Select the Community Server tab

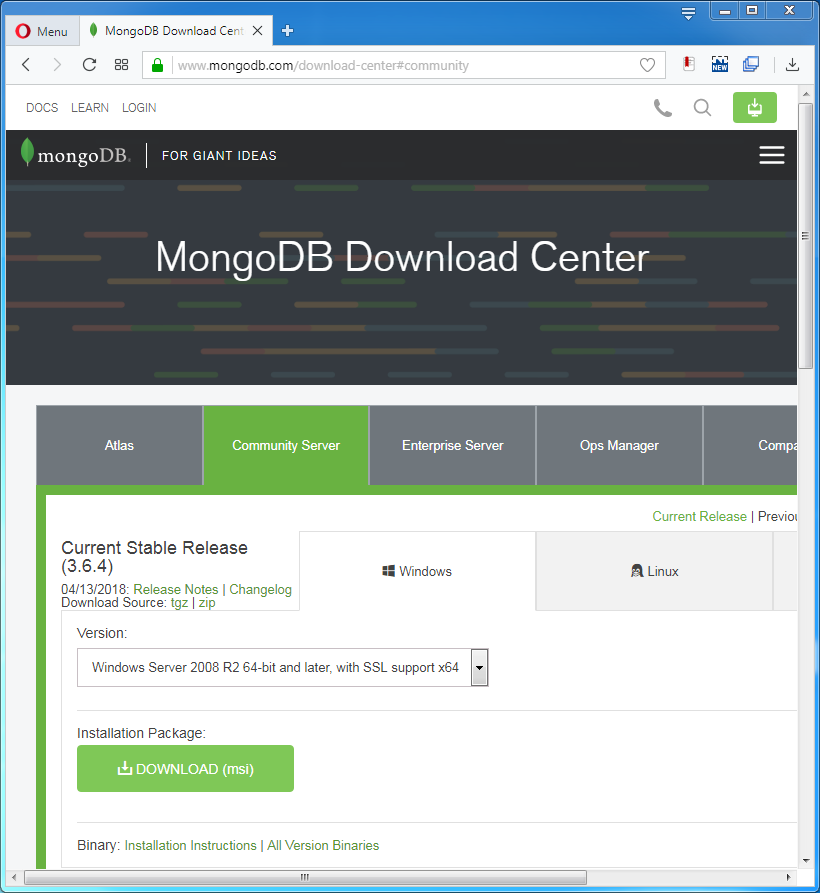(286, 445)
